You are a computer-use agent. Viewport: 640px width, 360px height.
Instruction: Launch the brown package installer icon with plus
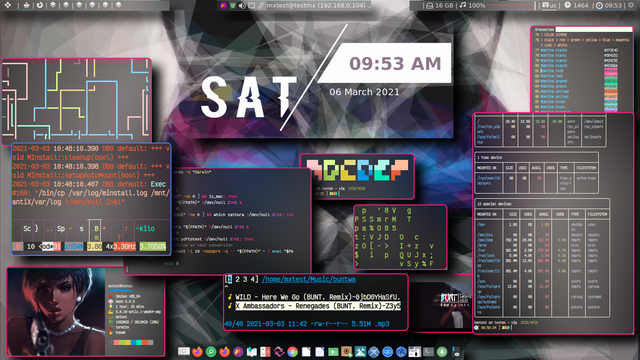(347, 352)
